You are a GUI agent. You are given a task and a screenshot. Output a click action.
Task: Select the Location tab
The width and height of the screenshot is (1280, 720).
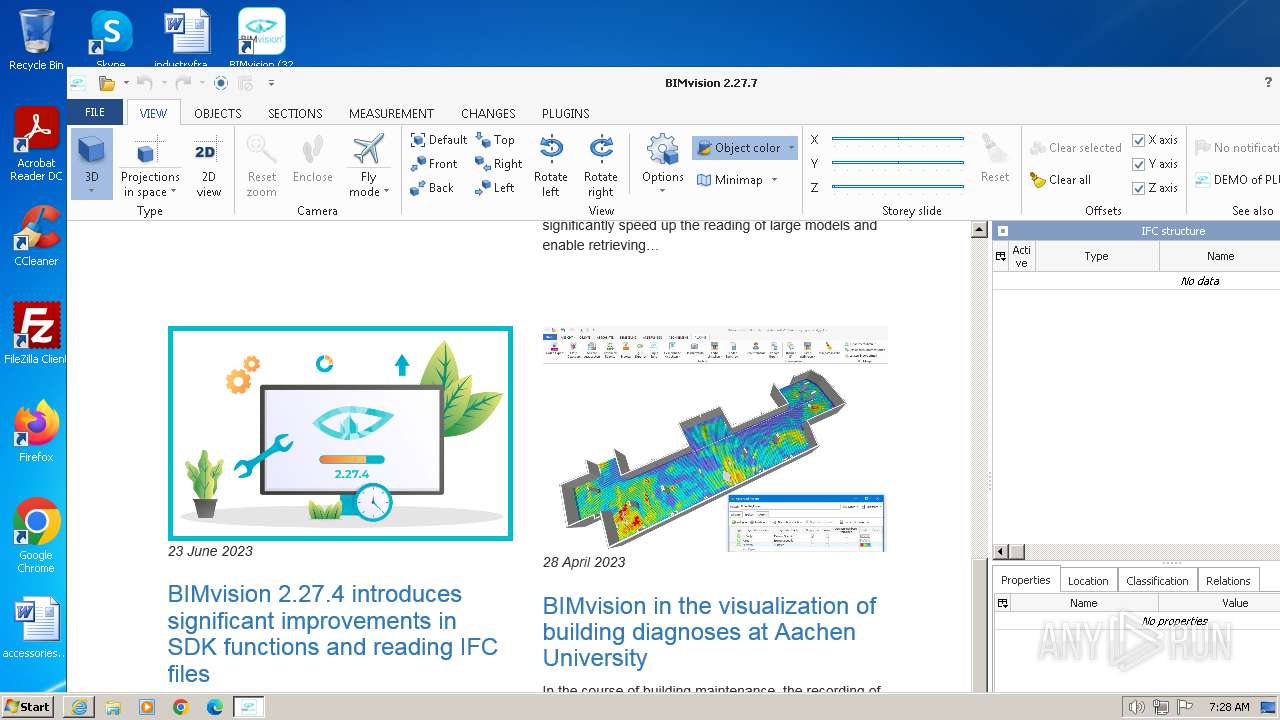coord(1088,581)
